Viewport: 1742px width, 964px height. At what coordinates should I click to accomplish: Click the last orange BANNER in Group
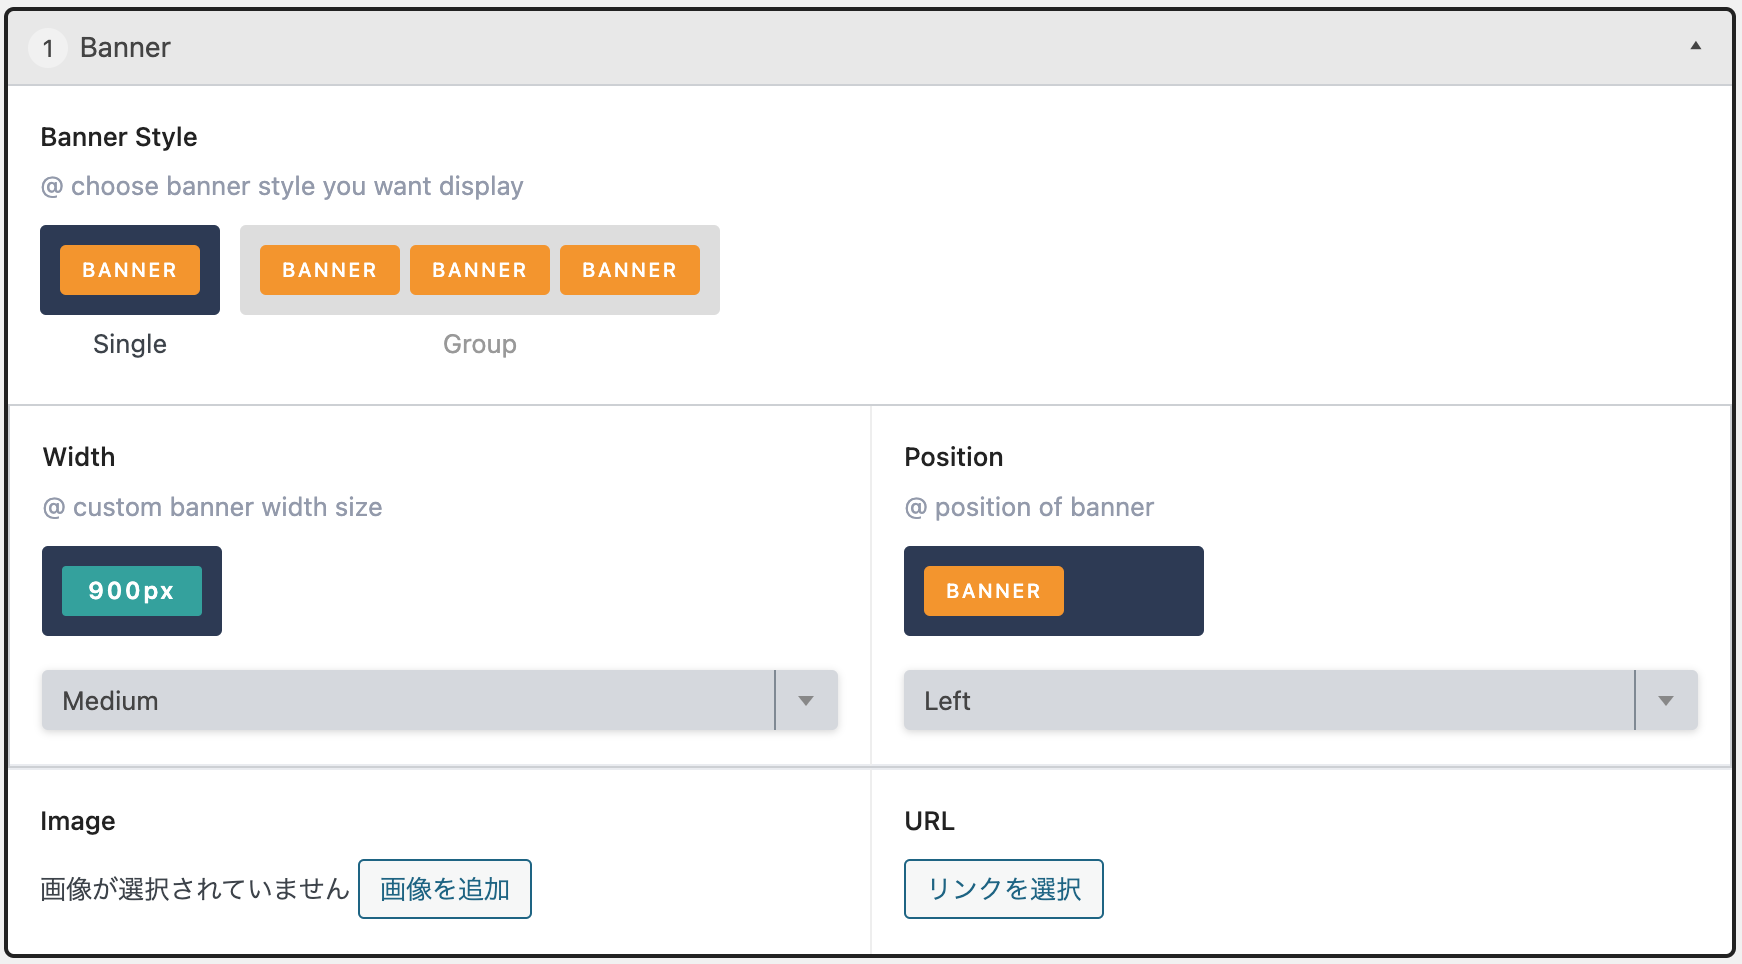tap(630, 270)
